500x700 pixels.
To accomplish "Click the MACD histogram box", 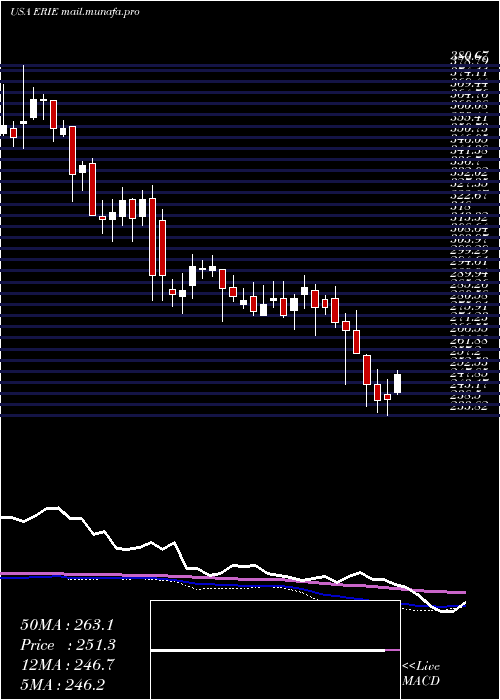I will [x=275, y=650].
